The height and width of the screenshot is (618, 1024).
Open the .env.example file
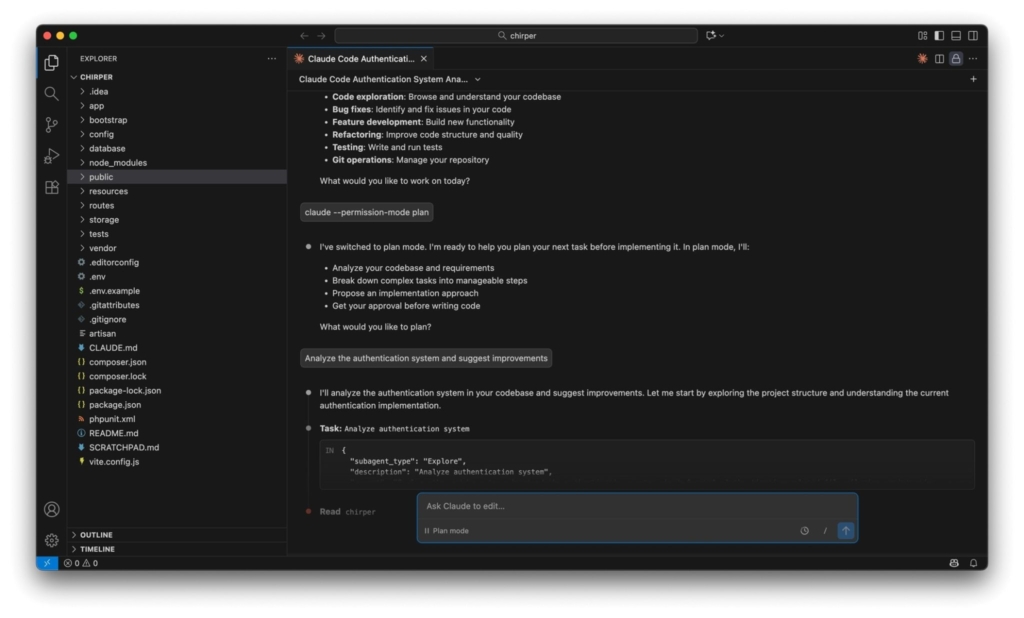177,291
